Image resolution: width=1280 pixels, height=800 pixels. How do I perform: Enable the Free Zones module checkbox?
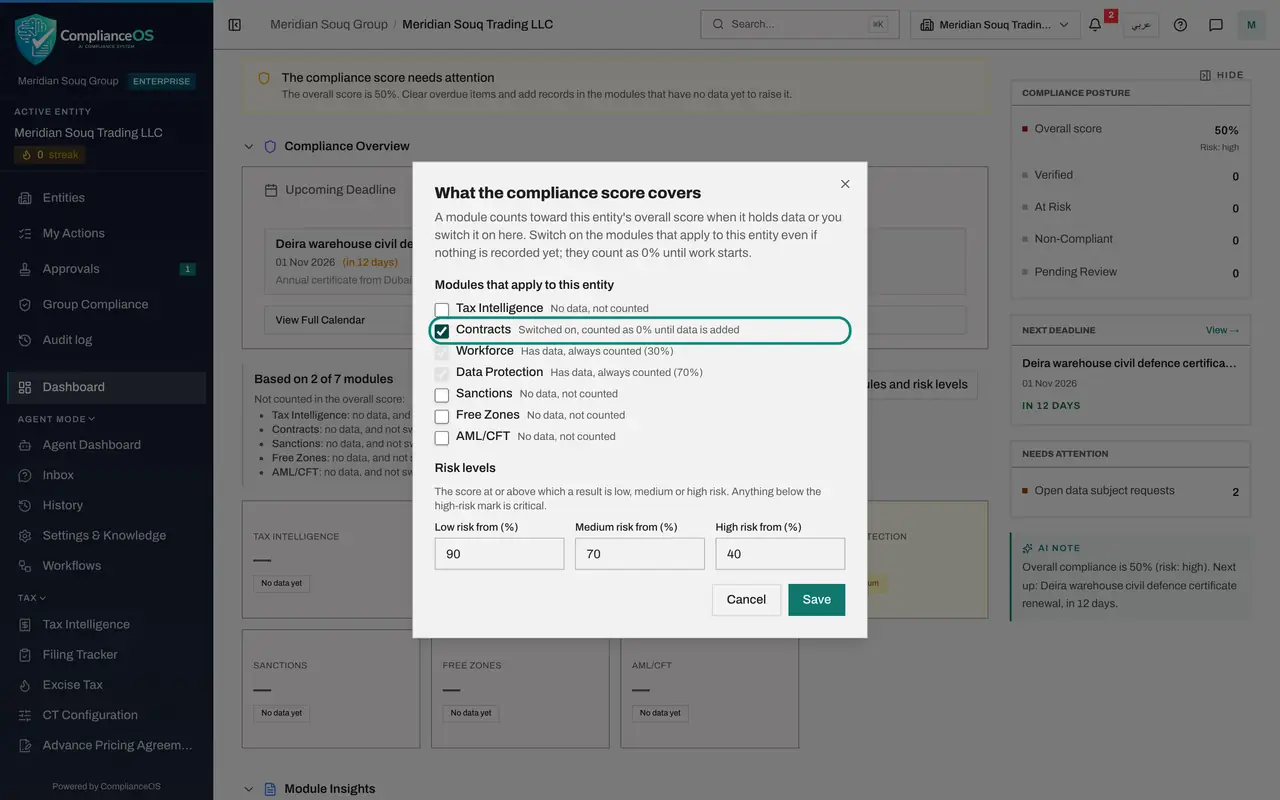pos(442,416)
